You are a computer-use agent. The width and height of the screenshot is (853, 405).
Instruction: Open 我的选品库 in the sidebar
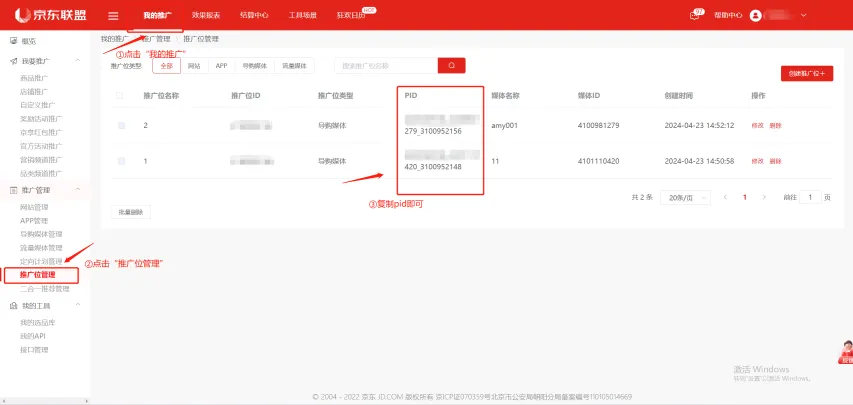[x=38, y=322]
